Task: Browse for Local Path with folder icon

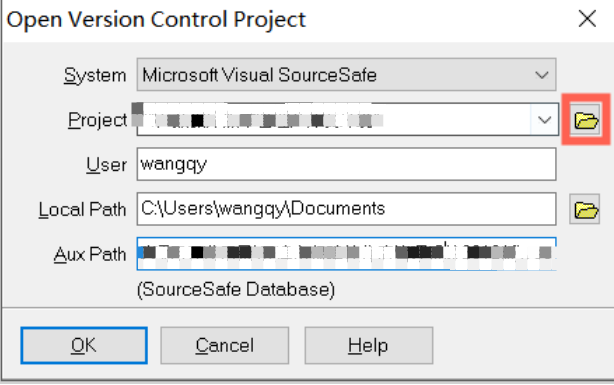Action: click(x=585, y=209)
